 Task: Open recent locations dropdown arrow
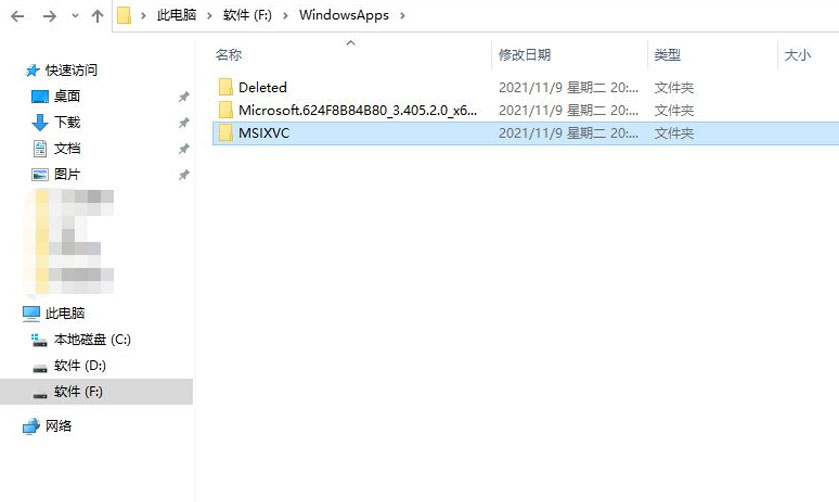coord(75,16)
